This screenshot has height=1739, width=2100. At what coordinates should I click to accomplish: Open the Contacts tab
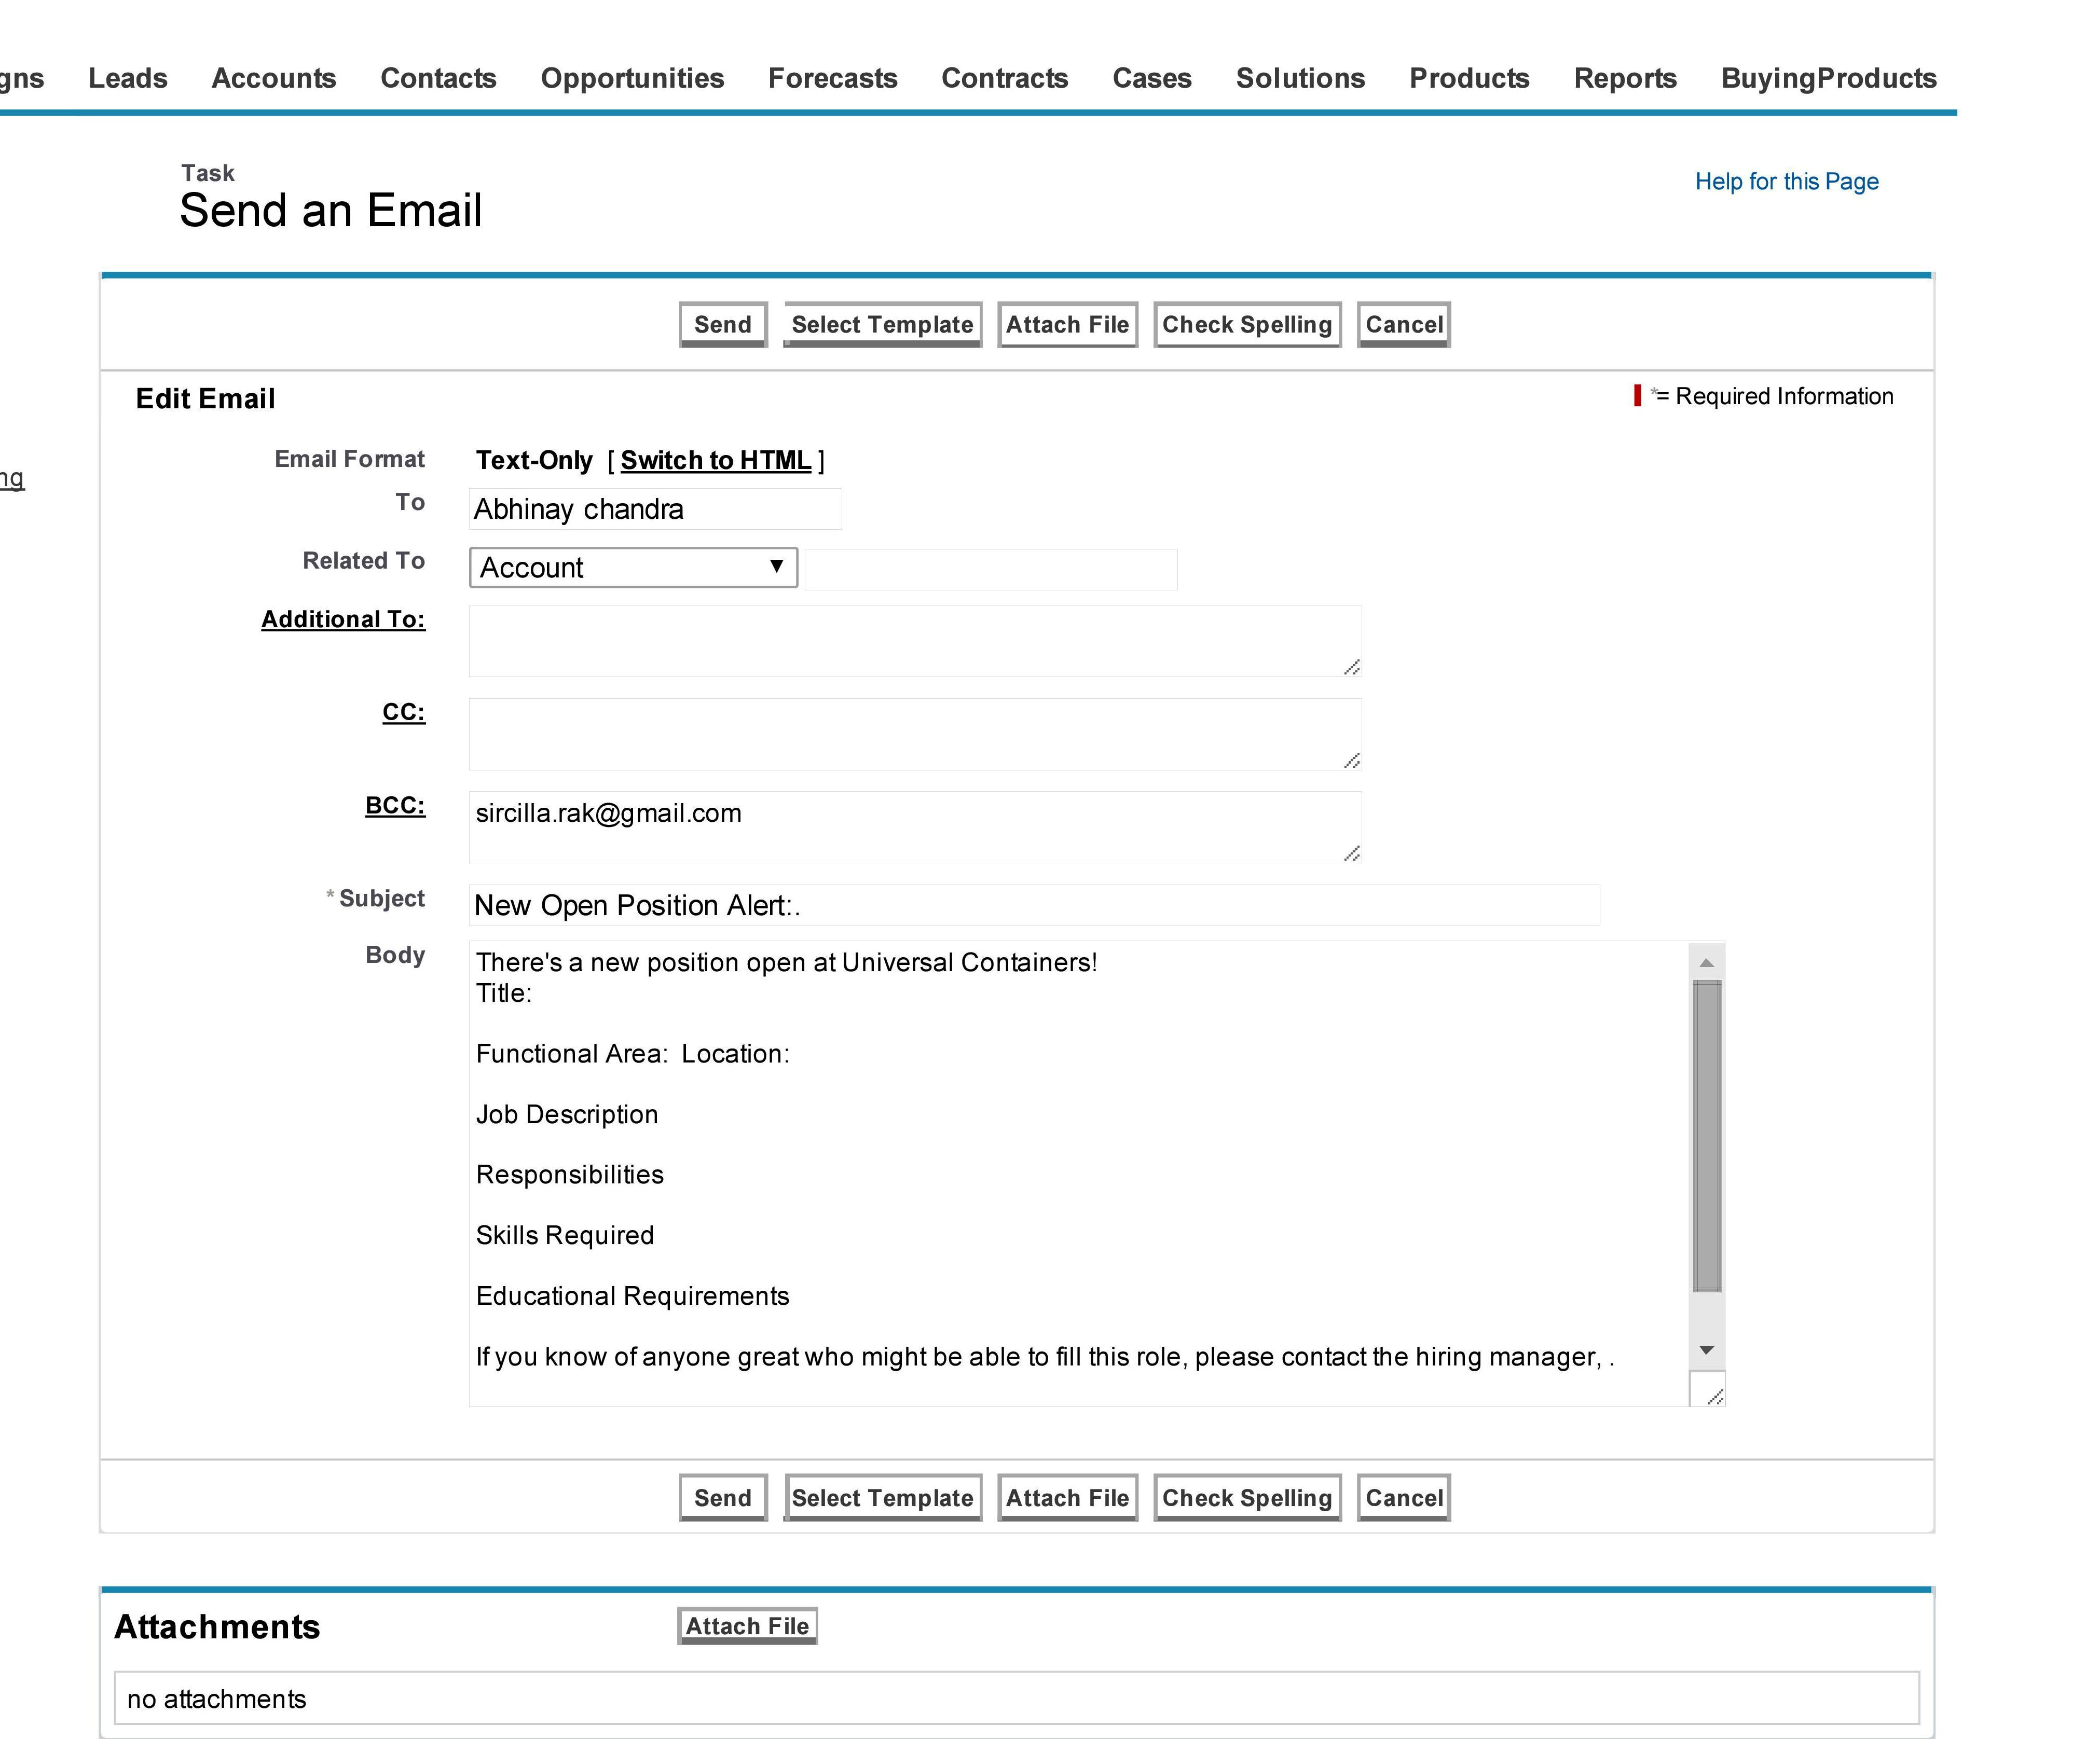[x=438, y=78]
